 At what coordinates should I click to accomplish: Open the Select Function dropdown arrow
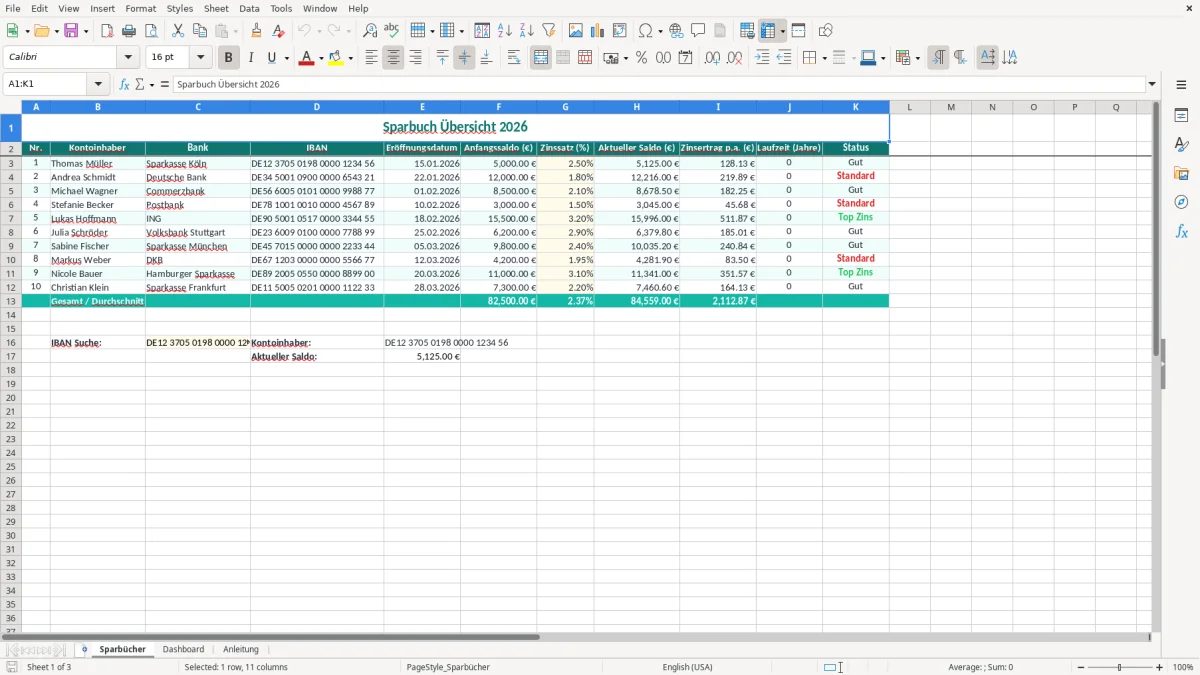tap(152, 84)
